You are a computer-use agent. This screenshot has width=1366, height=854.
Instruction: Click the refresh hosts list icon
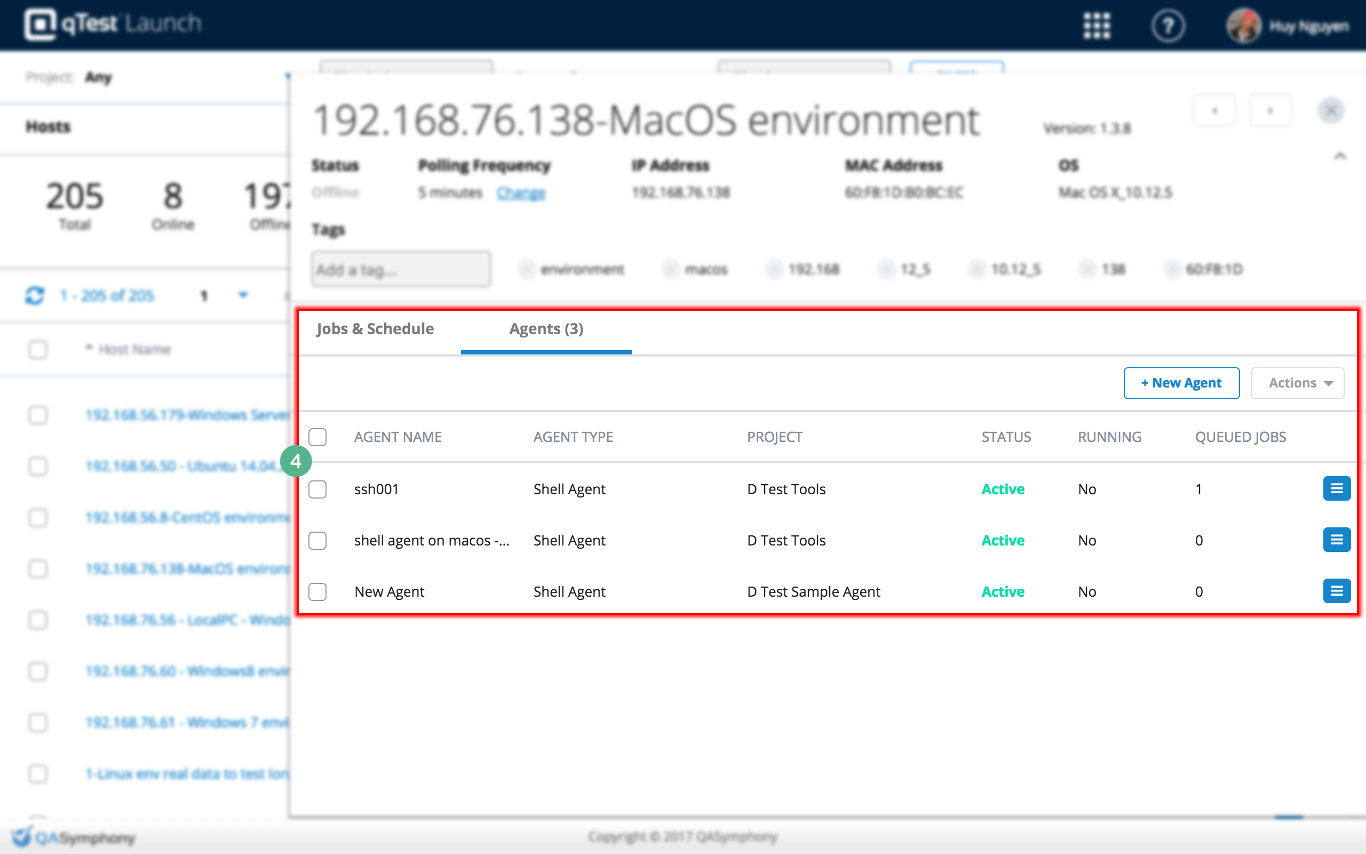(35, 296)
